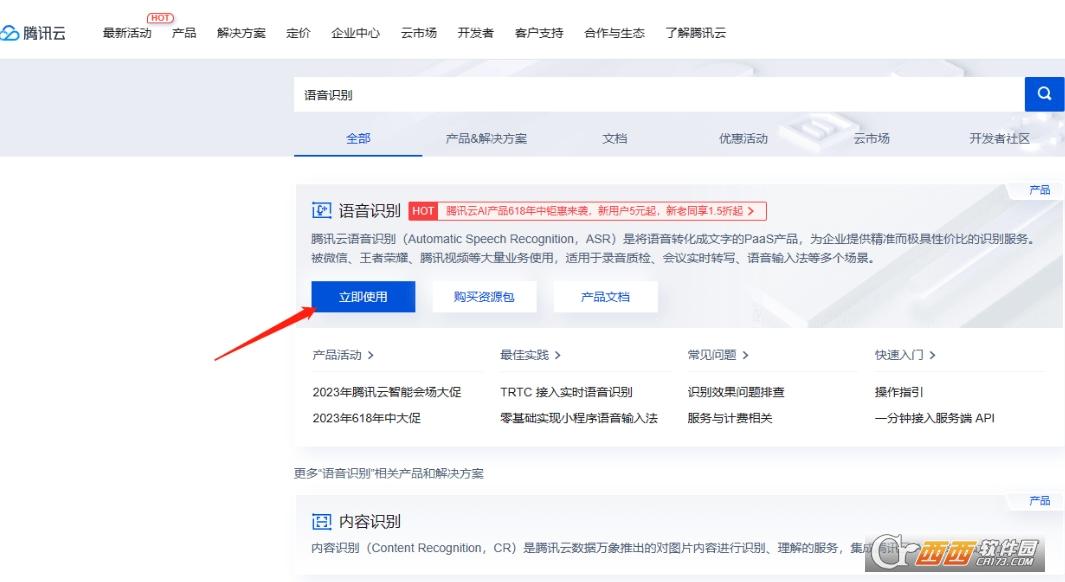Click the 购买资源包 button
The image size is (1065, 582).
click(484, 297)
